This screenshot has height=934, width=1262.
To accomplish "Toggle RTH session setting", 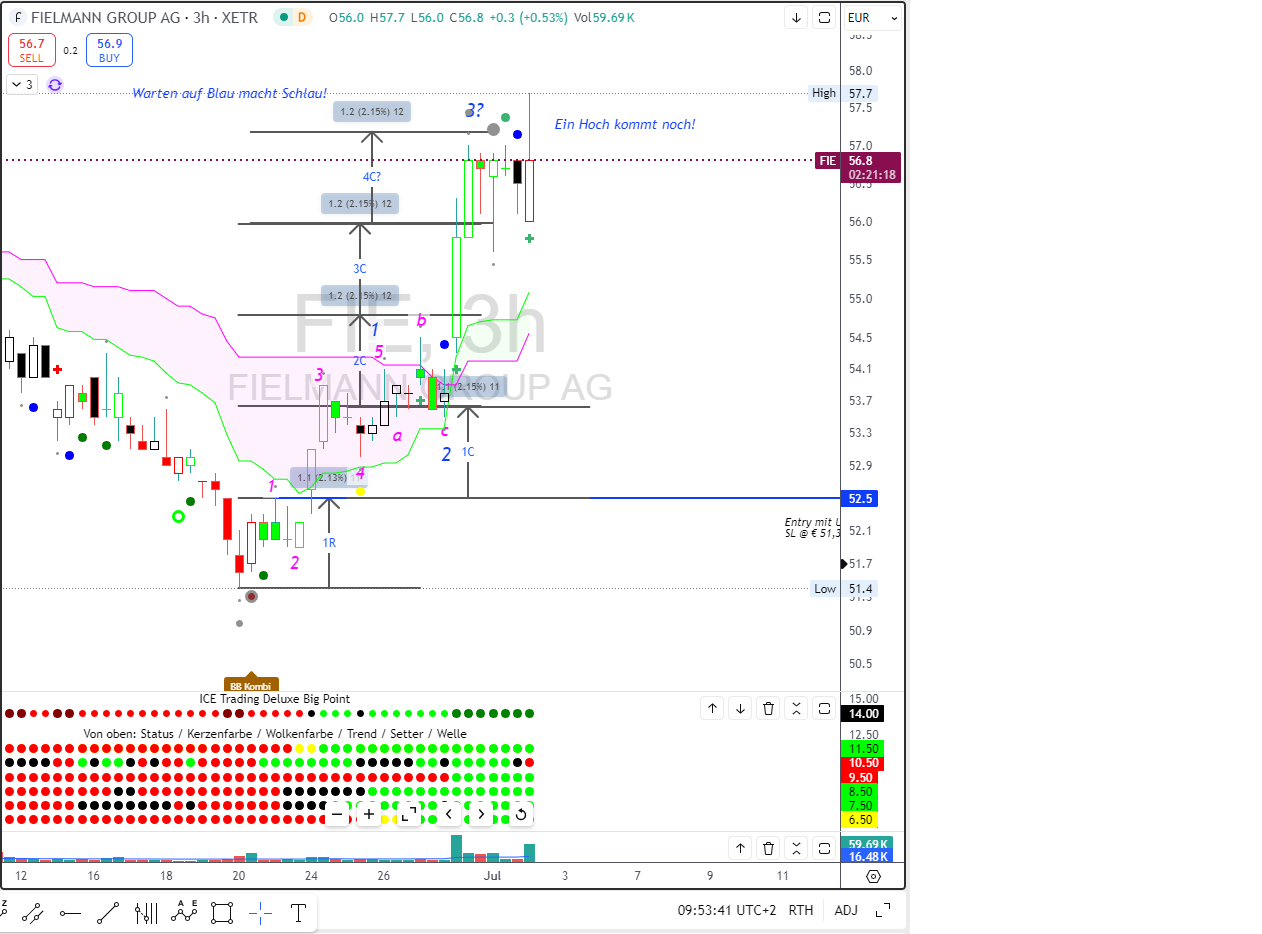I will click(801, 911).
